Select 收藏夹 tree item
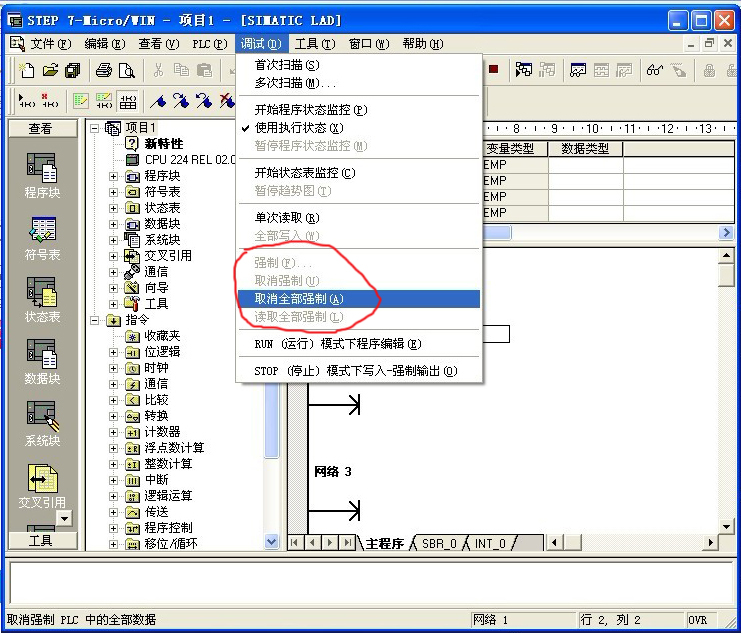The image size is (741, 633). [162, 336]
